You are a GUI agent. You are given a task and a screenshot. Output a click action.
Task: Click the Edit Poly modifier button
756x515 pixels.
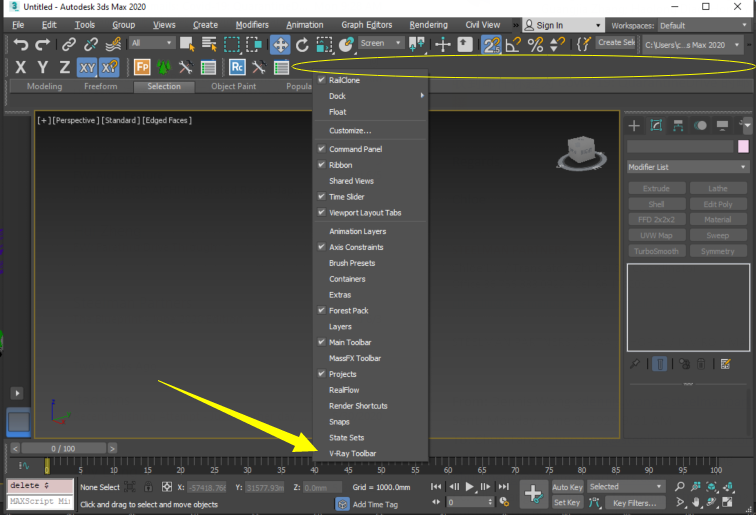tap(717, 204)
